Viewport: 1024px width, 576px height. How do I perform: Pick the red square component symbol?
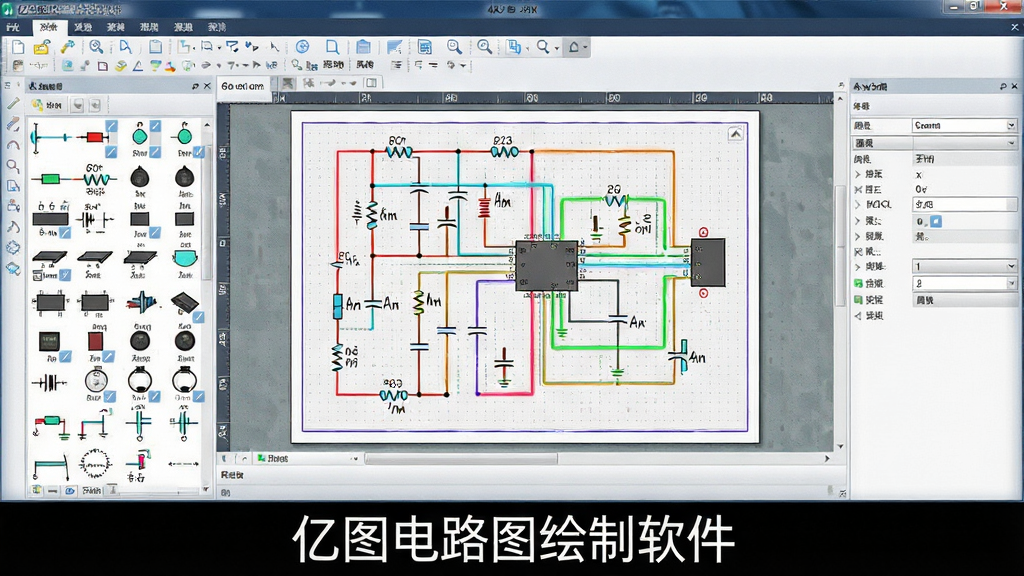(95, 341)
